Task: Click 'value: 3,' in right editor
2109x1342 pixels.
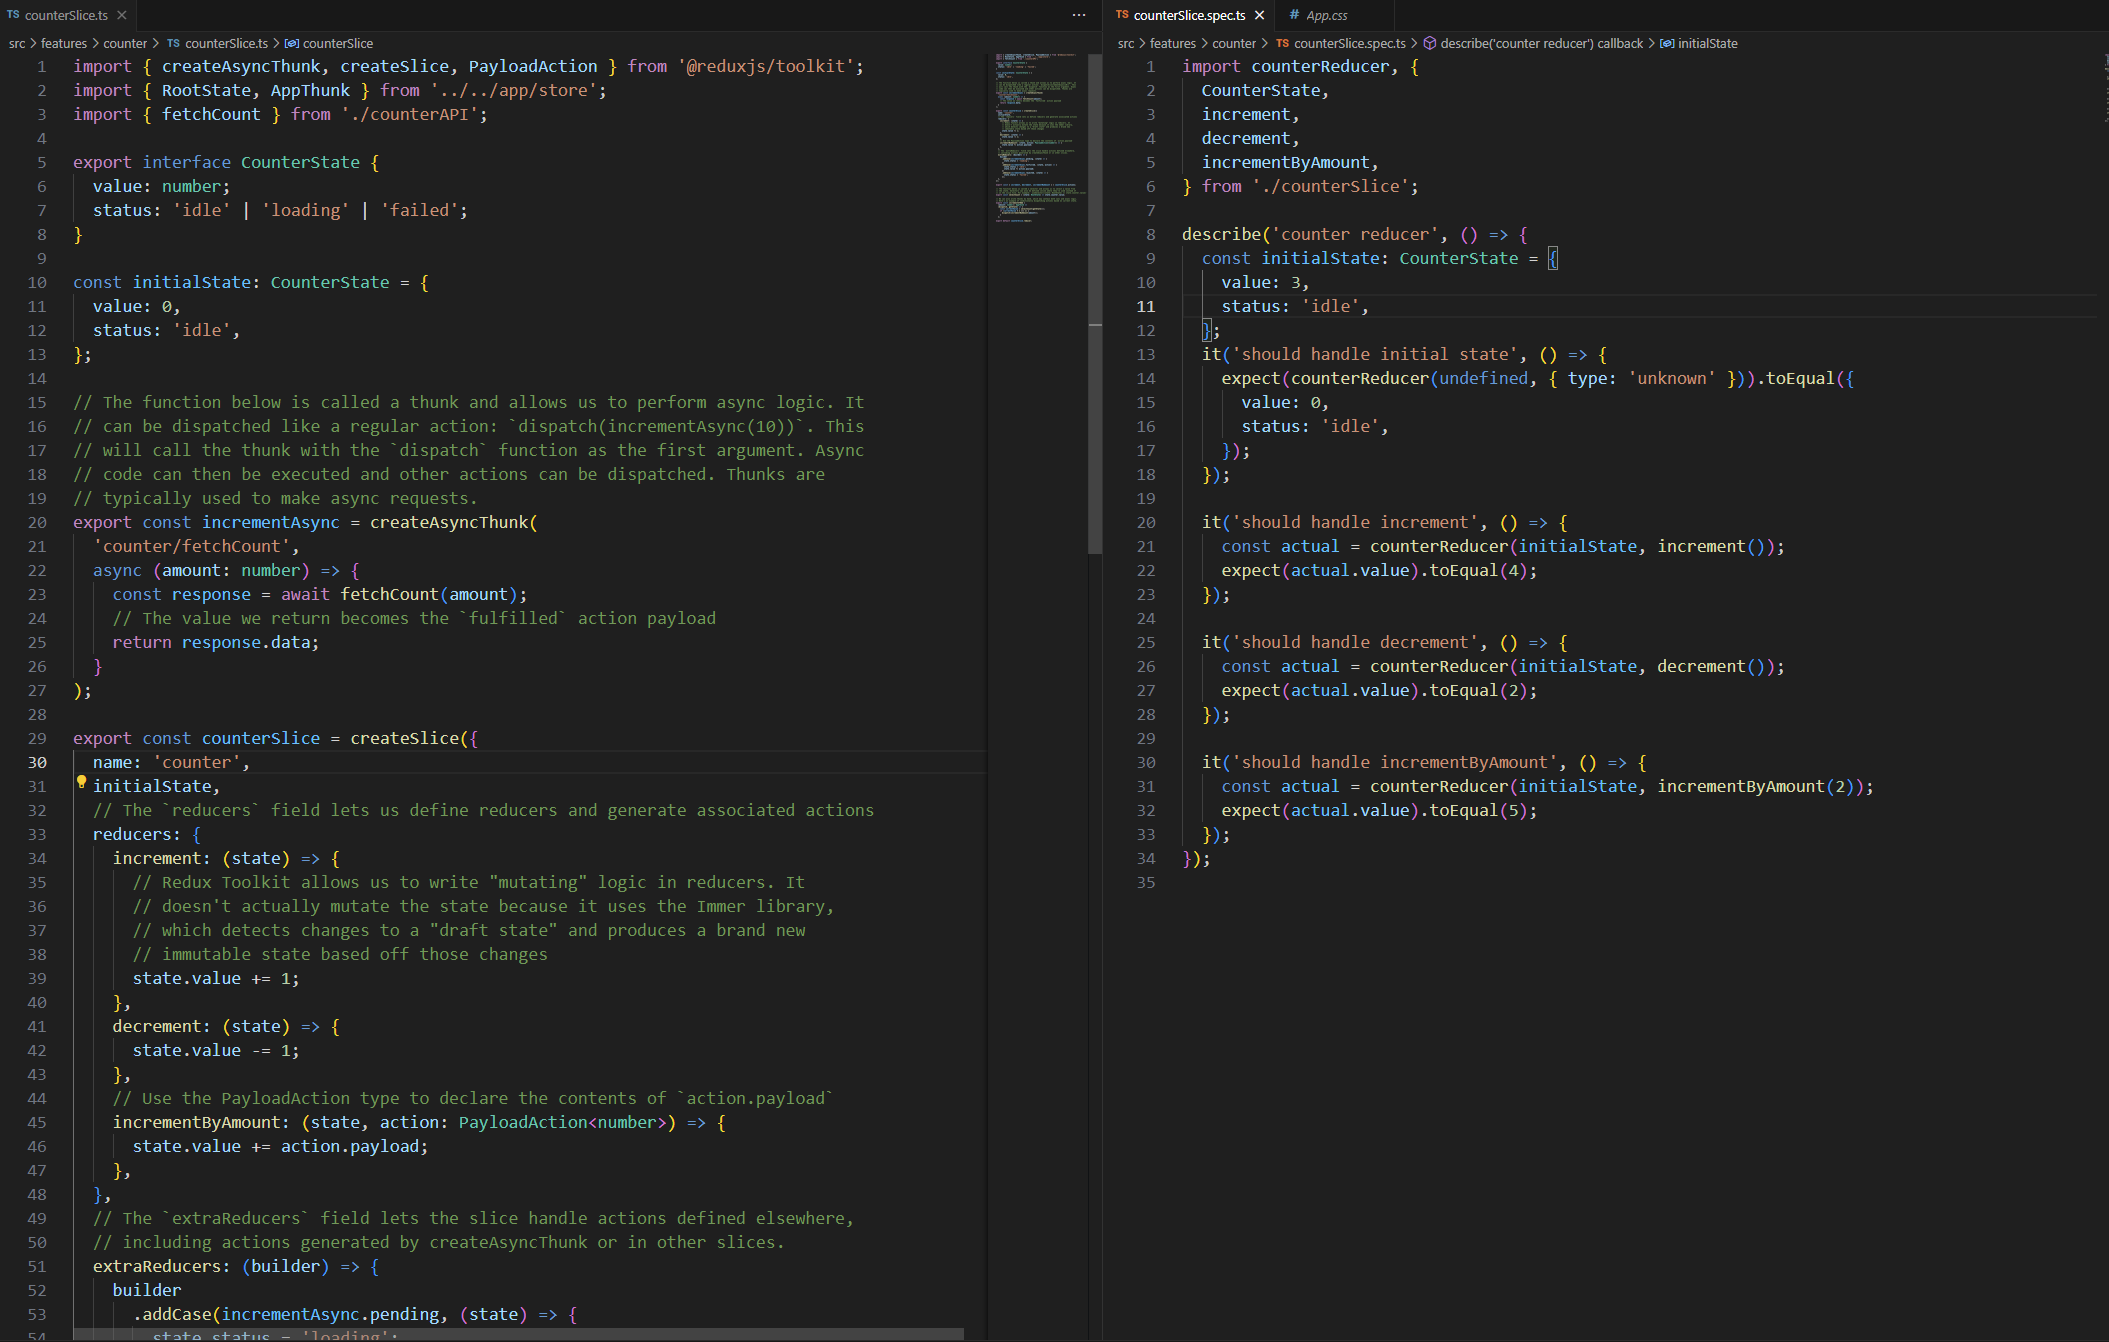Action: tap(1265, 282)
